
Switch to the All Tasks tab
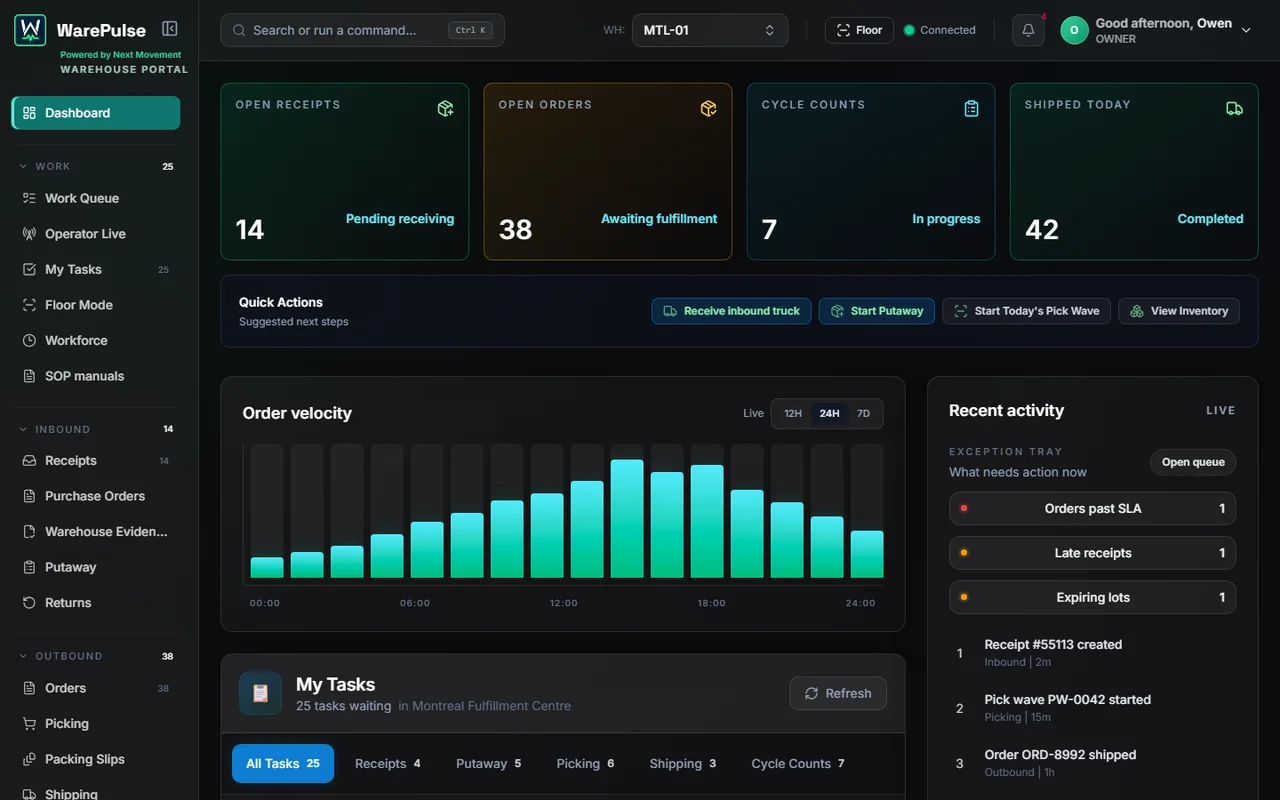283,763
